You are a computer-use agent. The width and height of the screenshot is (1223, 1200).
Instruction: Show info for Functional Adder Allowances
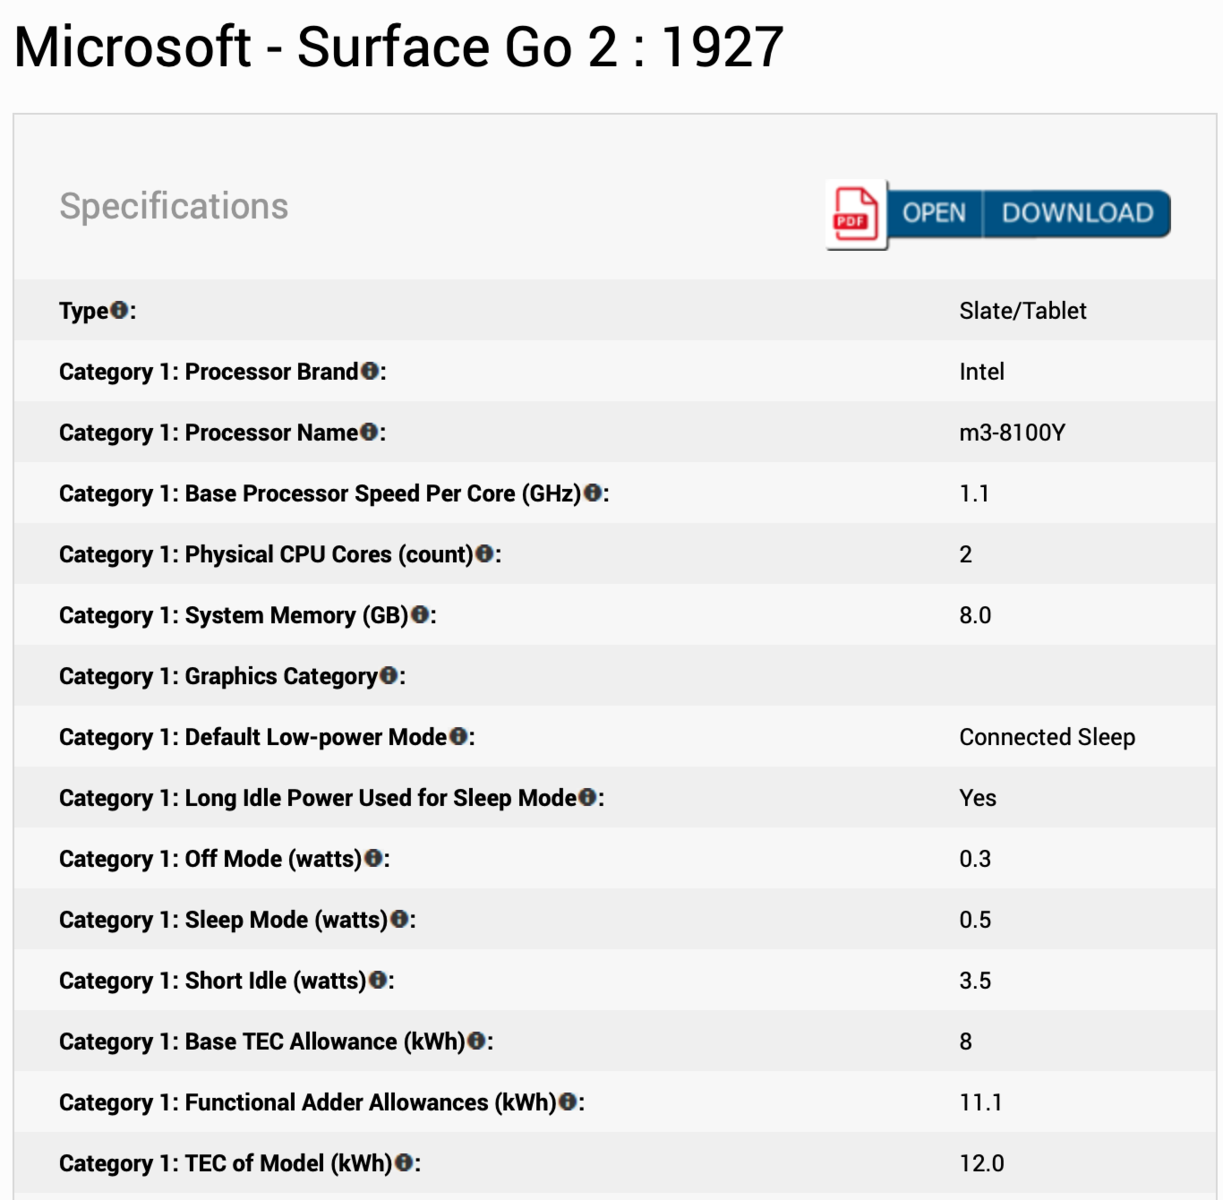(x=569, y=1103)
